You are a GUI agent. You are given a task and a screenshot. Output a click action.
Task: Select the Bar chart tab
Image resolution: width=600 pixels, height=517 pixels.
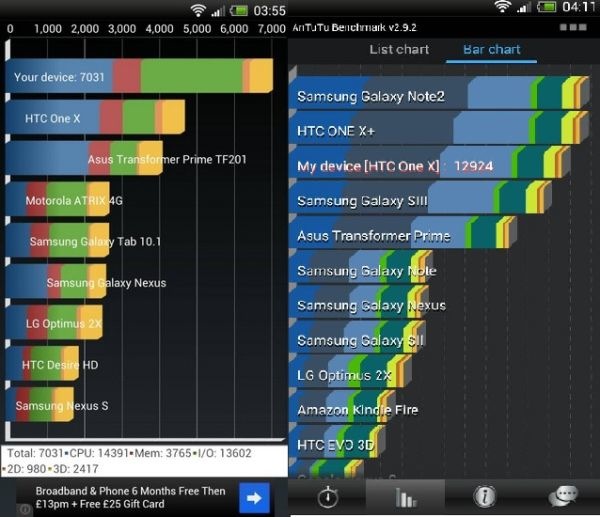pos(492,49)
